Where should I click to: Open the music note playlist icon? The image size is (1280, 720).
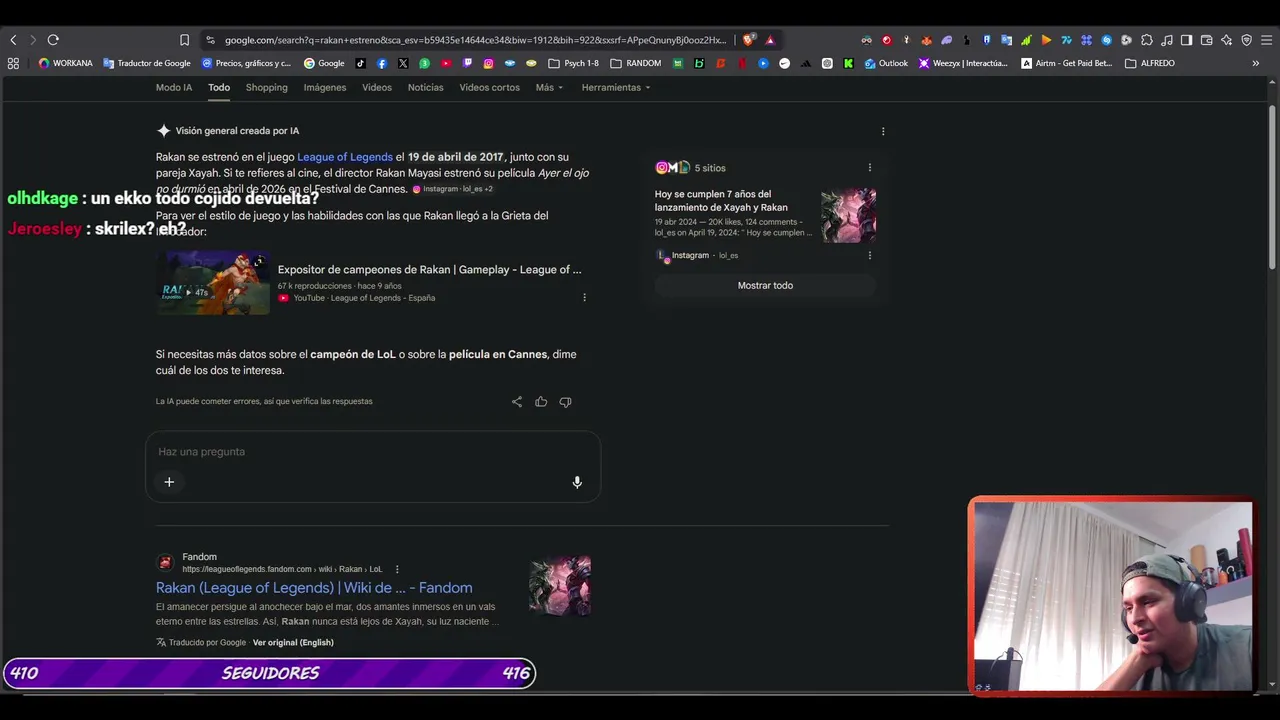pyautogui.click(x=1166, y=40)
